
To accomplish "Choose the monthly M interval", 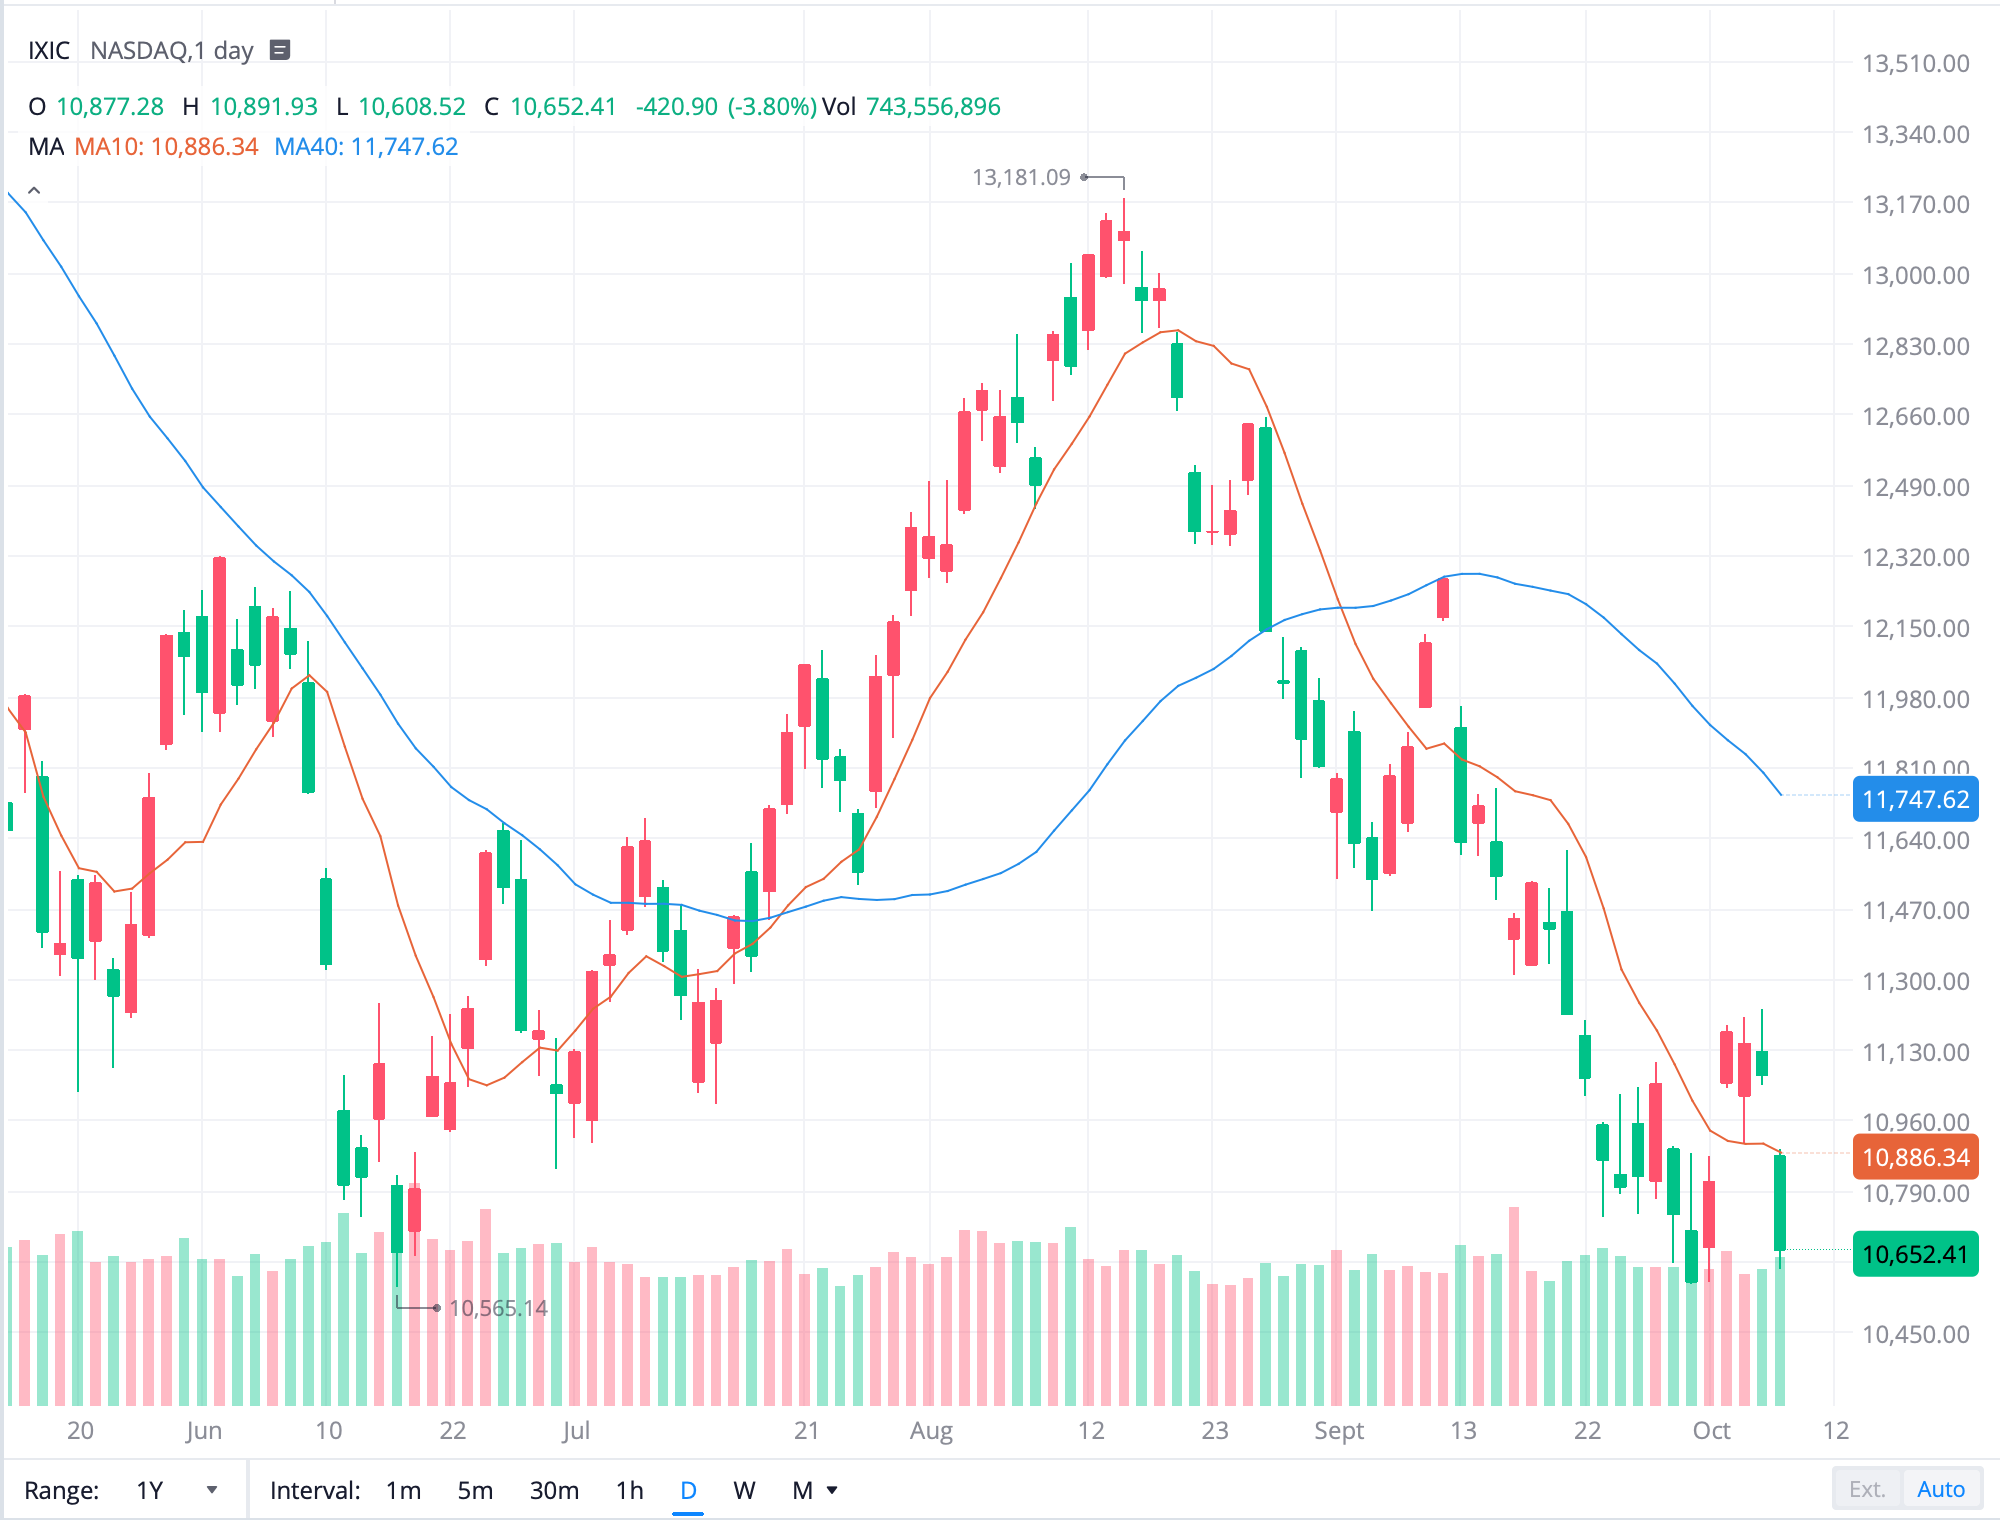I will click(x=802, y=1490).
